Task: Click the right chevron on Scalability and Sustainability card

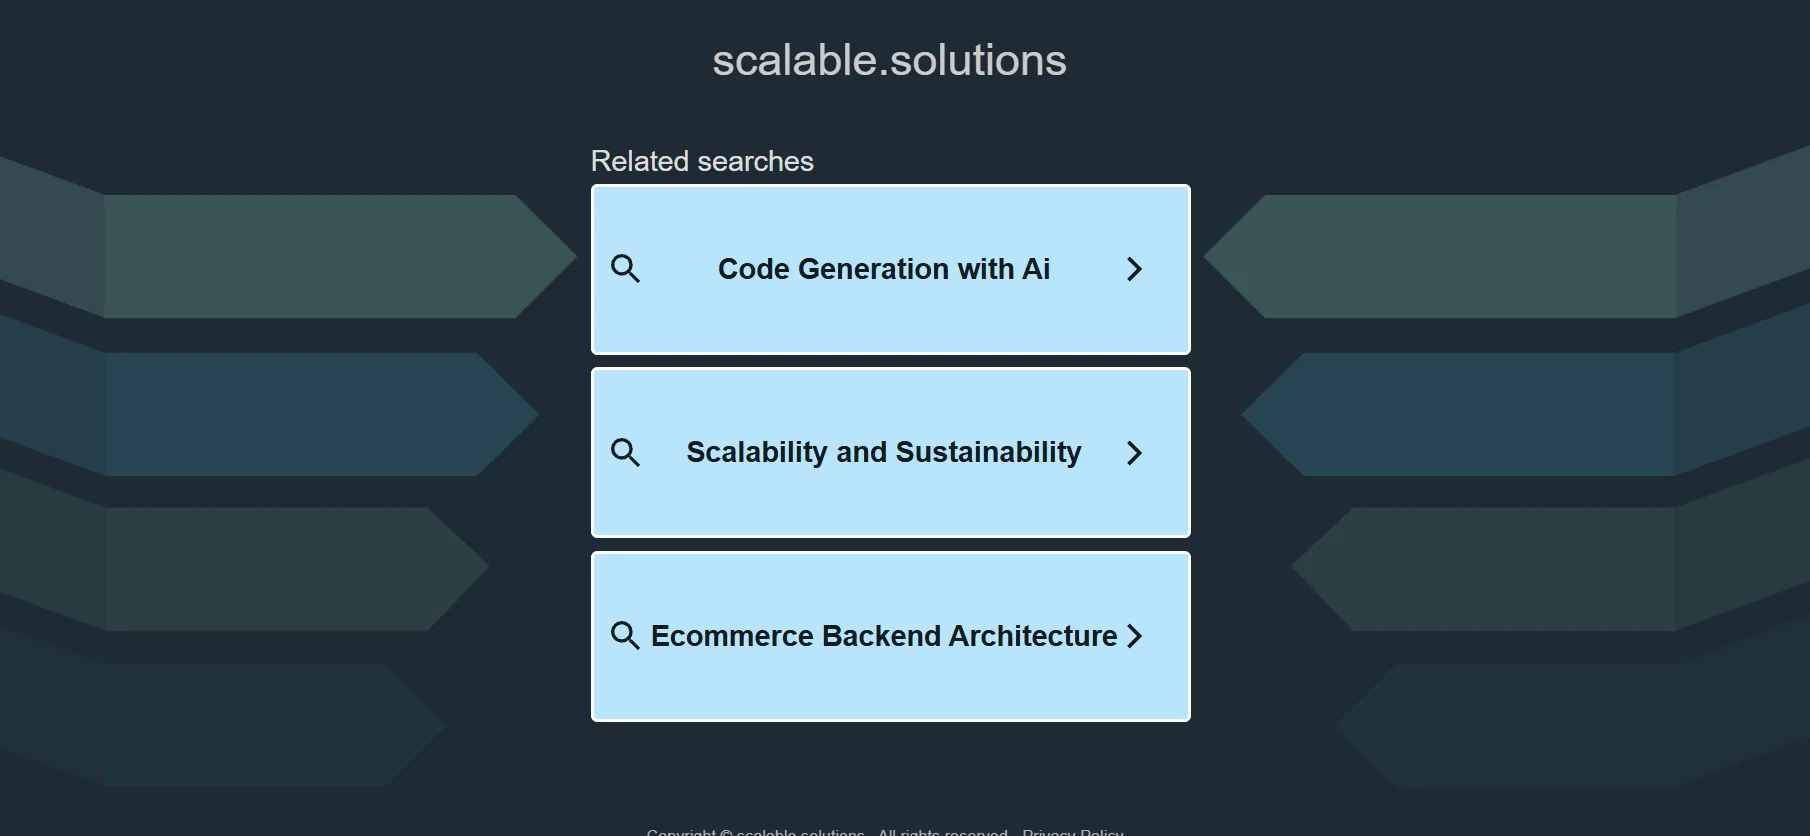Action: click(x=1134, y=453)
